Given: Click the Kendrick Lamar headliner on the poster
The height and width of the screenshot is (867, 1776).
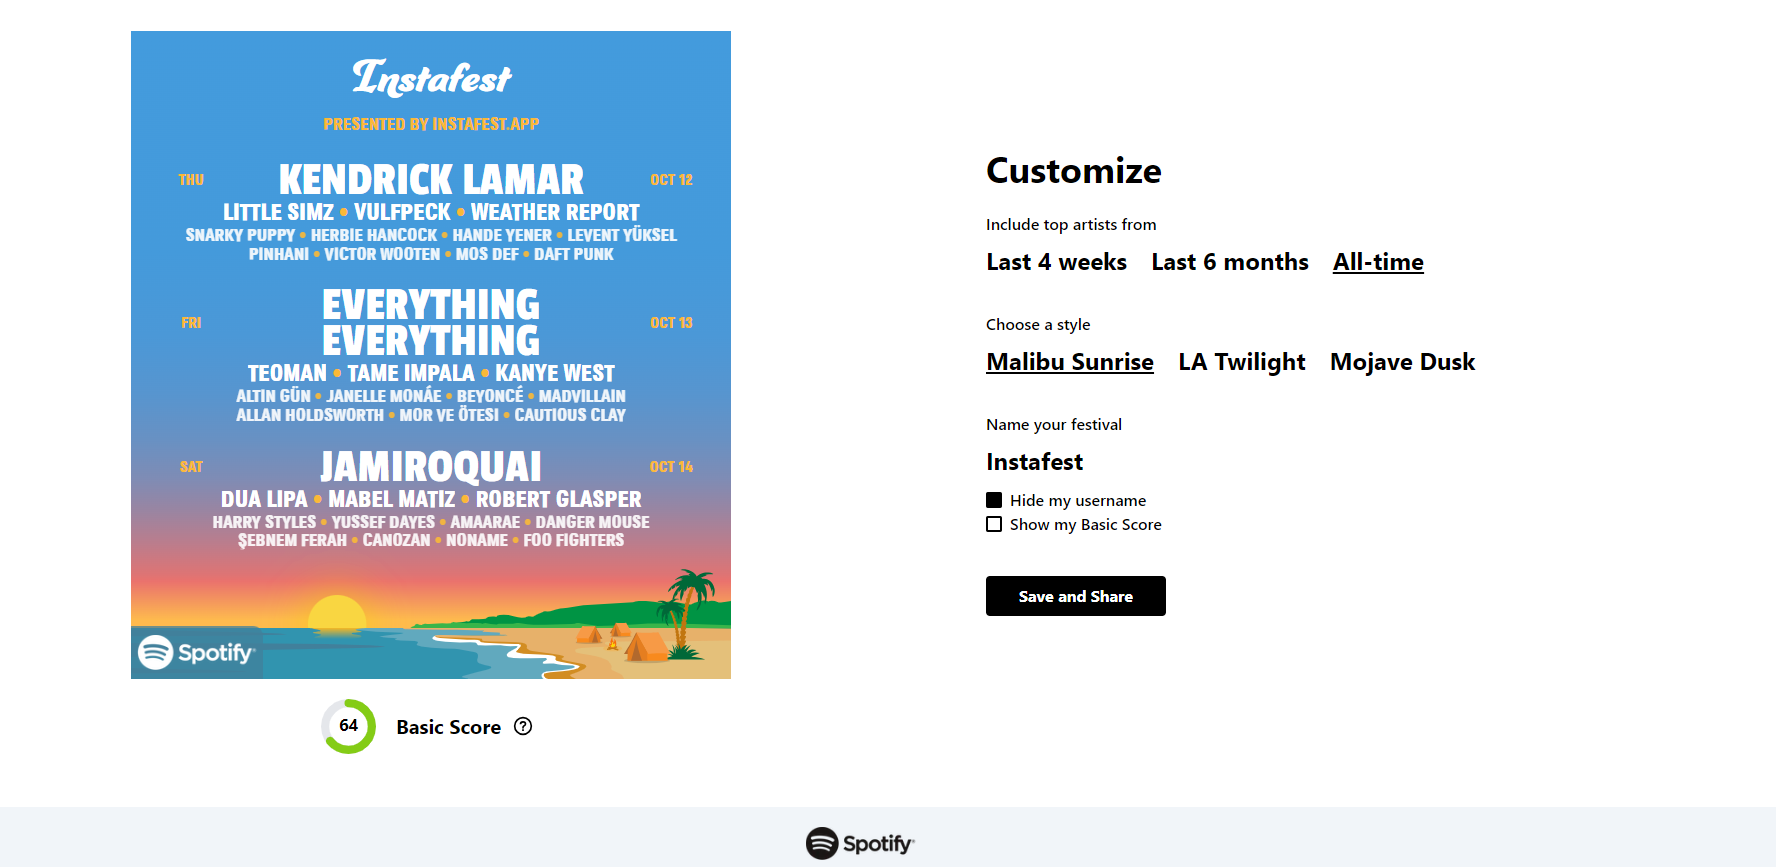Looking at the screenshot, I should 431,180.
